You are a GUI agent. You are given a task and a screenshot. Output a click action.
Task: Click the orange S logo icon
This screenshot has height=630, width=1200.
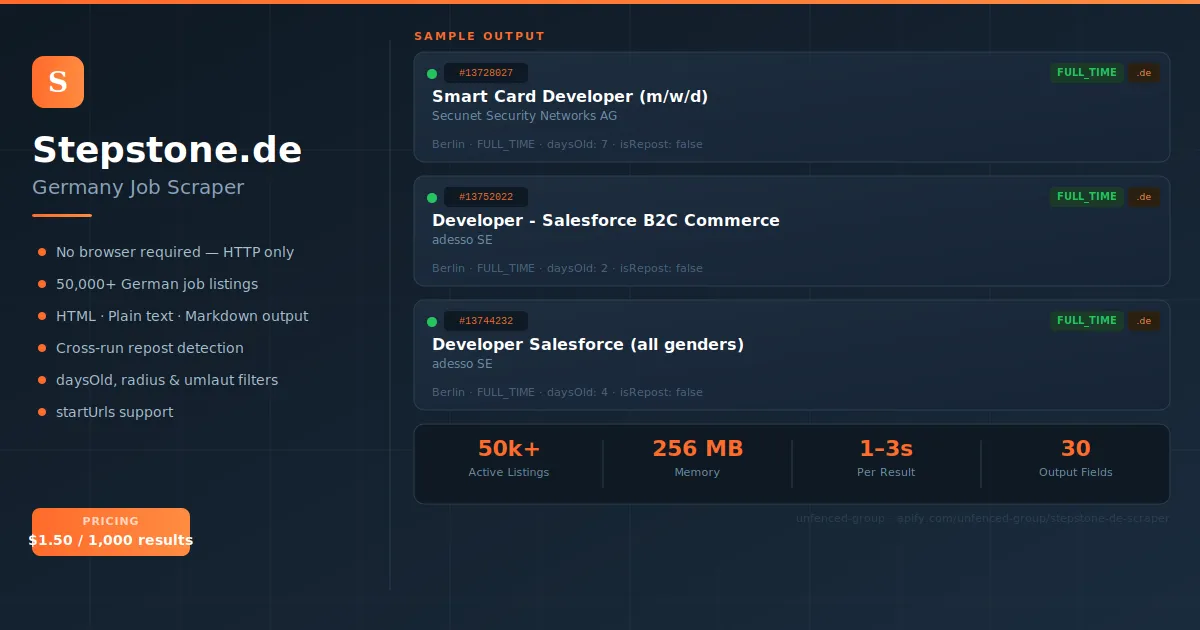point(58,82)
